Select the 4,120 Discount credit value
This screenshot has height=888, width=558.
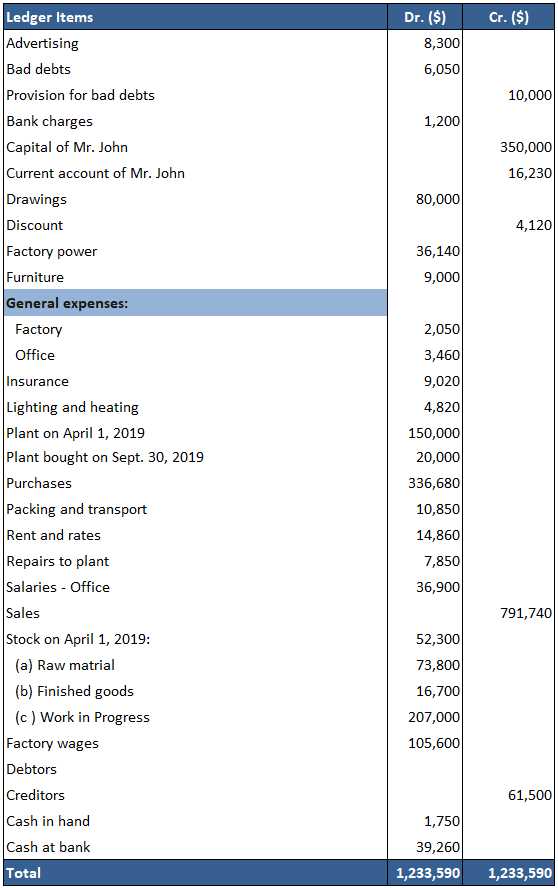click(534, 225)
